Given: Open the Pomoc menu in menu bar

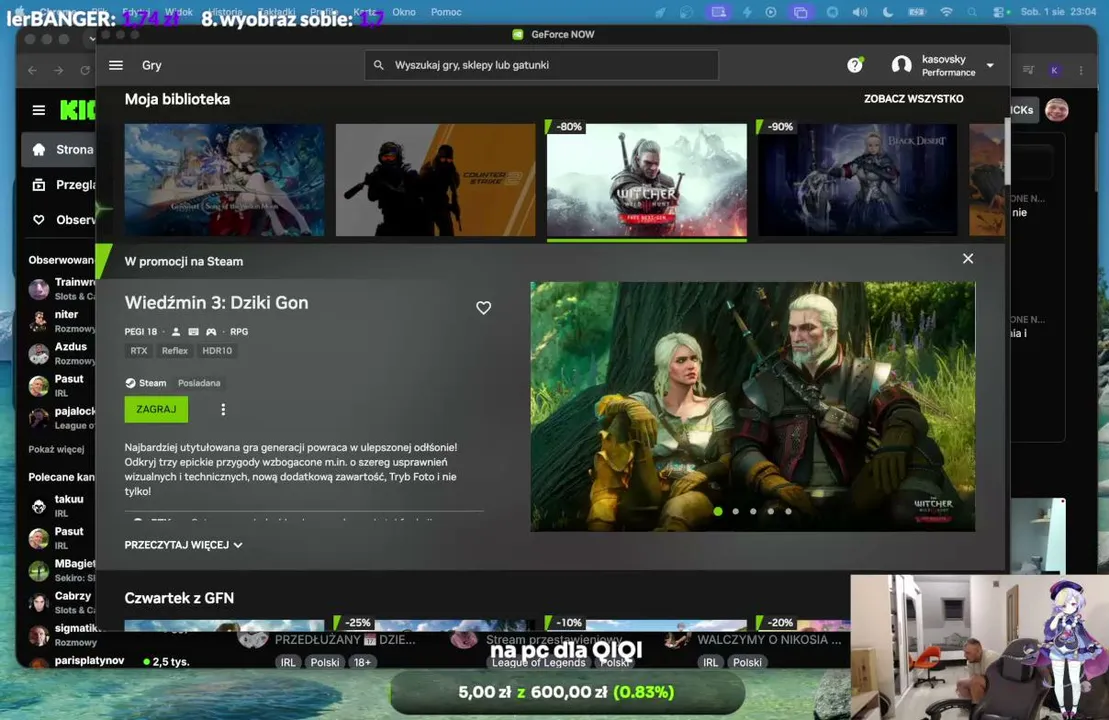Looking at the screenshot, I should [x=446, y=12].
